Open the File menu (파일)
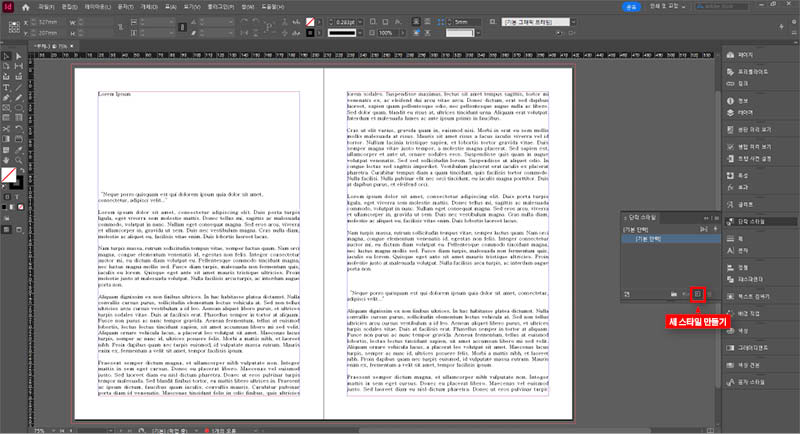The image size is (800, 434). (46, 7)
